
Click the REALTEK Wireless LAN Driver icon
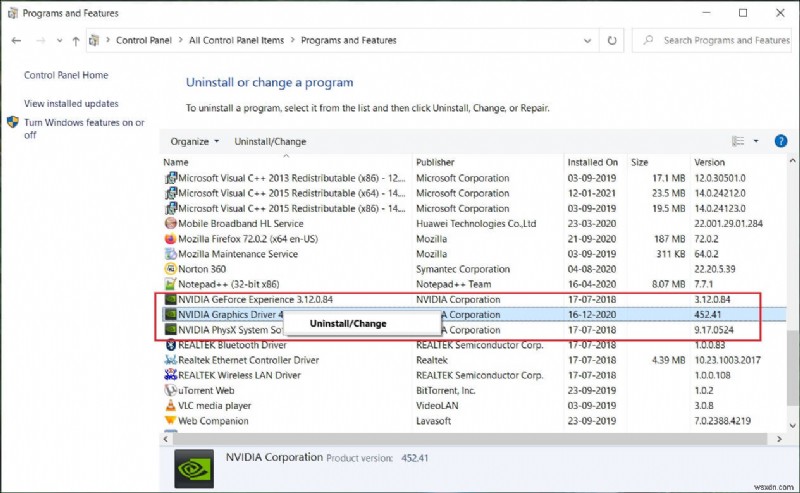(x=170, y=375)
